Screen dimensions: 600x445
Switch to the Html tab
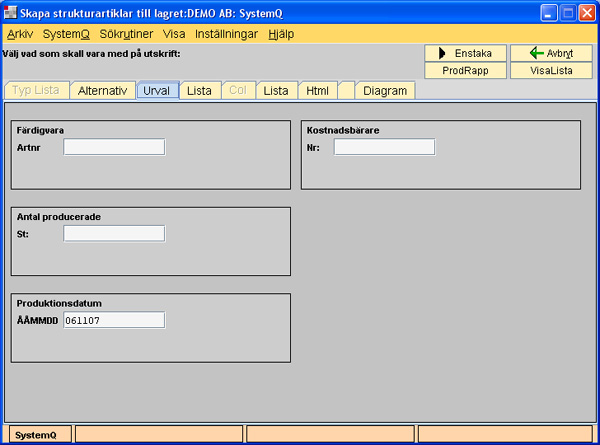pos(317,90)
